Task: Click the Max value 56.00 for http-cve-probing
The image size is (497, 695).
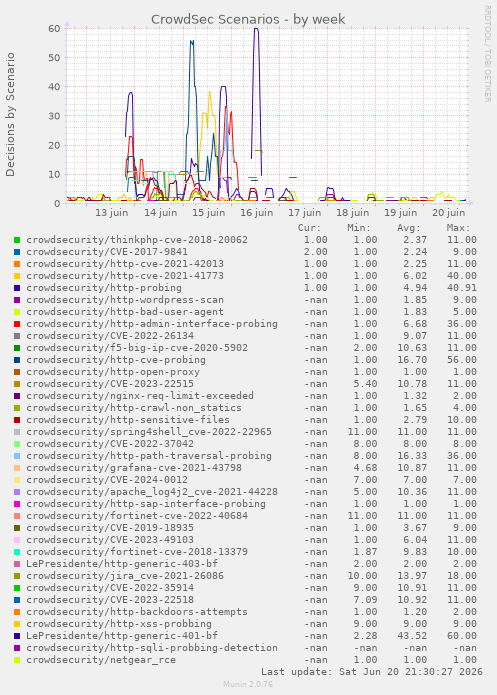Action: click(462, 360)
